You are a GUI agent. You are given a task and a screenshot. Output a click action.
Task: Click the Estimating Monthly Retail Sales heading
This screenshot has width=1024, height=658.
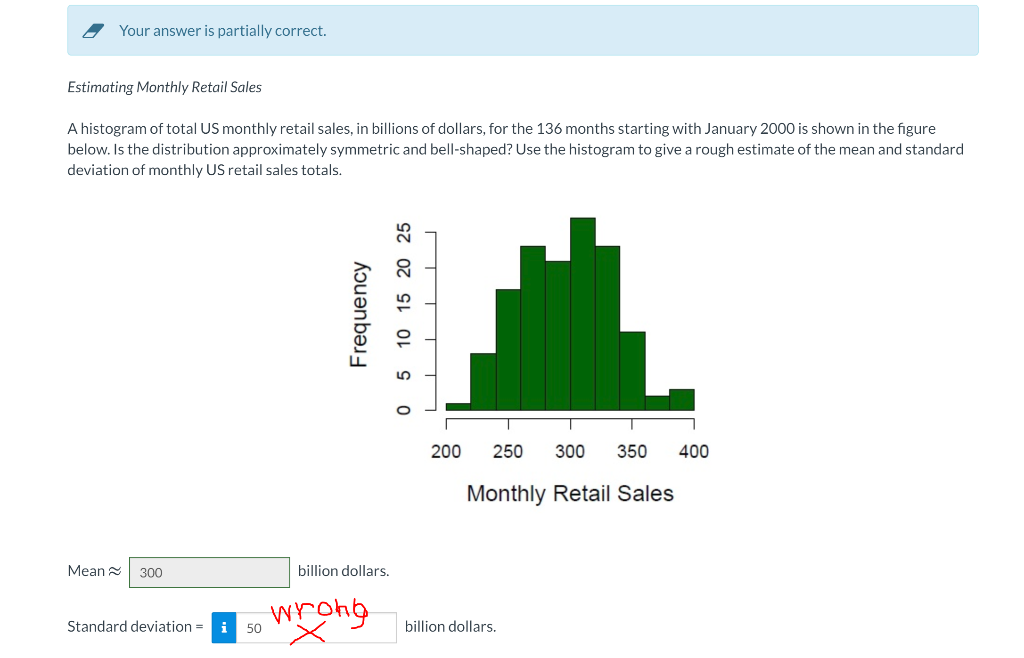point(164,87)
